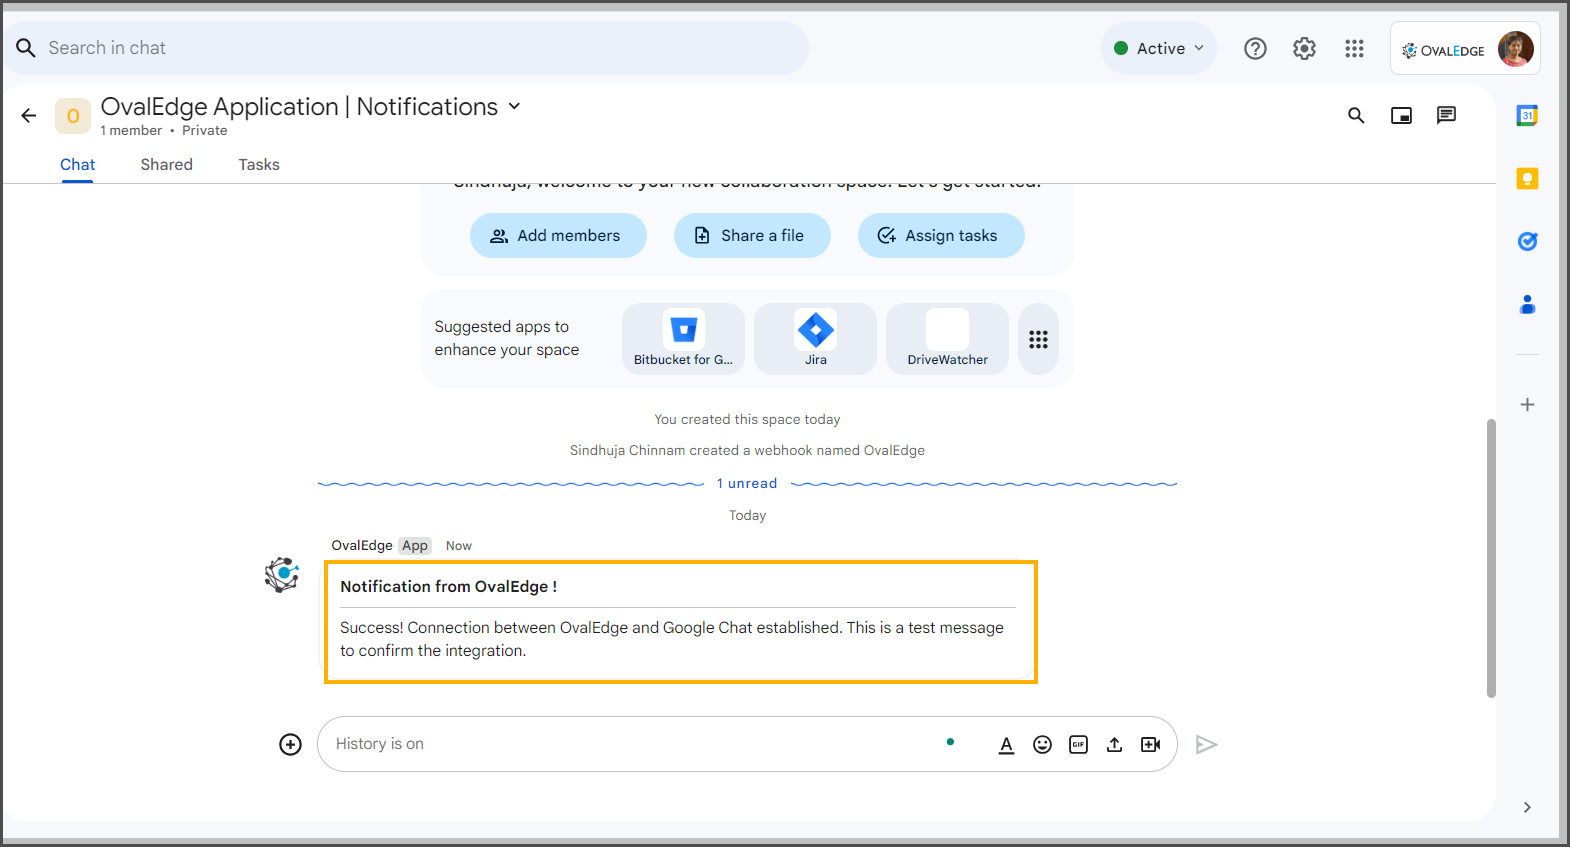Screen dimensions: 1570x847
Task: Switch to the Tasks tab
Action: point(259,165)
